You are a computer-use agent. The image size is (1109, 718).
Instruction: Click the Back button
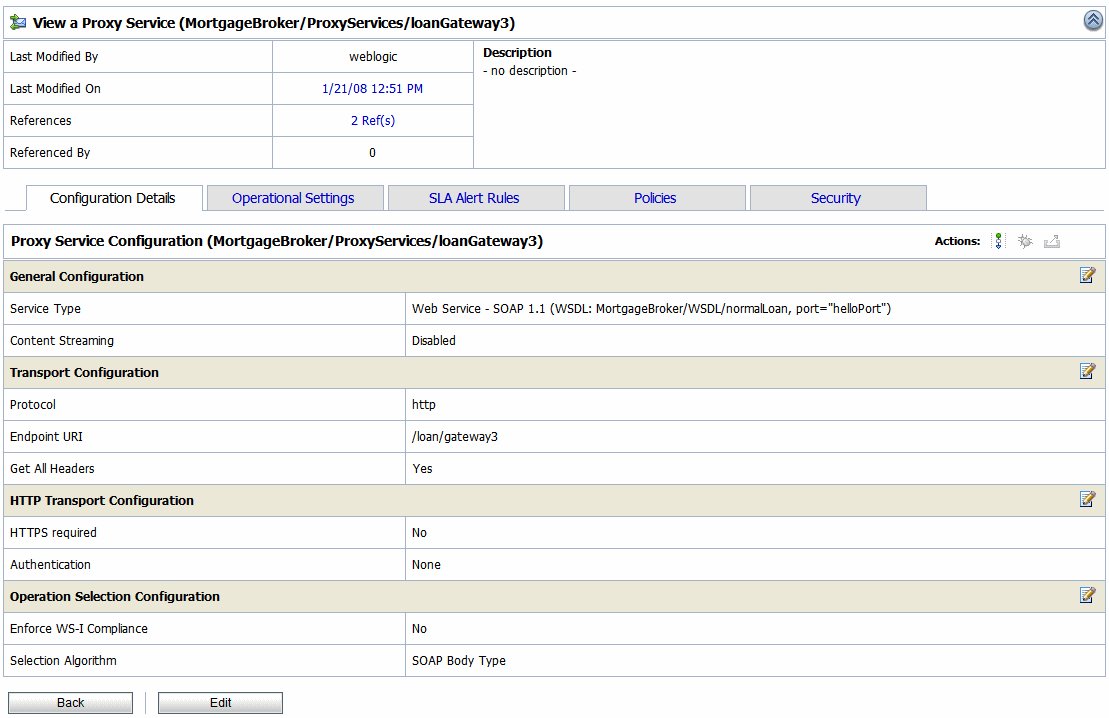tap(71, 702)
